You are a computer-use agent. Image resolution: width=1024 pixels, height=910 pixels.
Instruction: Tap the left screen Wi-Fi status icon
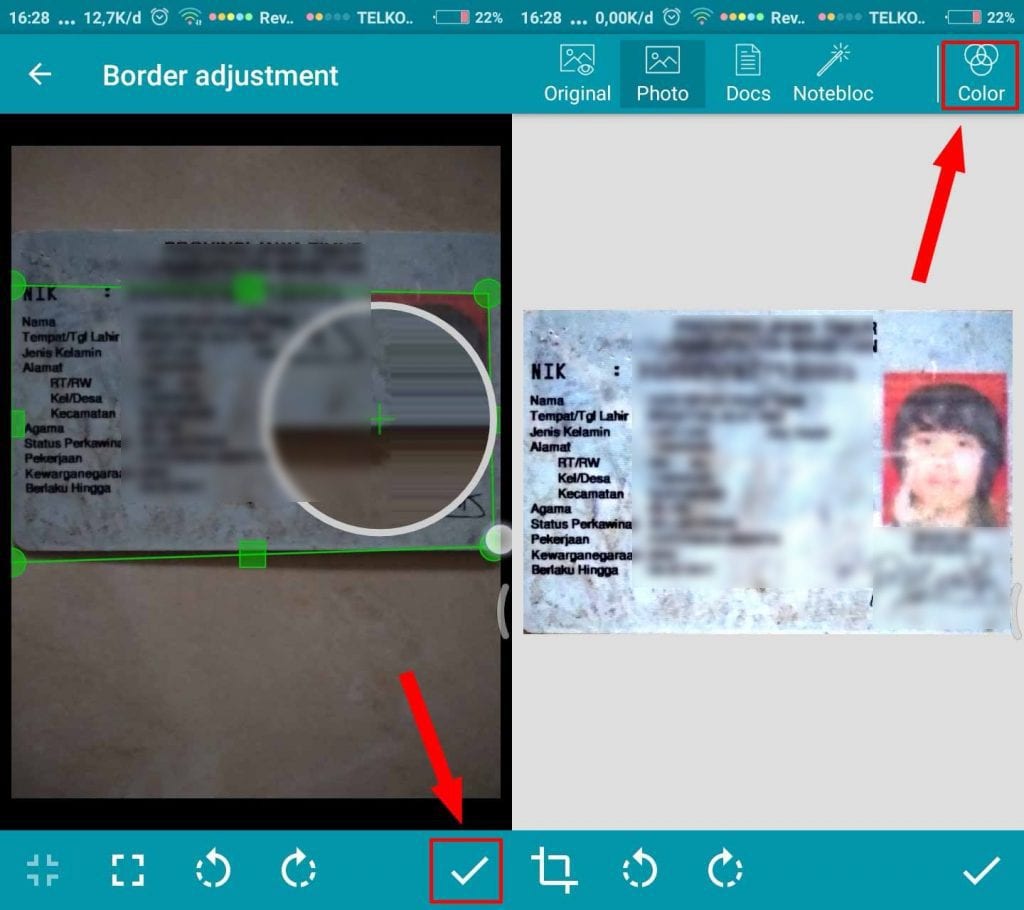tap(190, 17)
